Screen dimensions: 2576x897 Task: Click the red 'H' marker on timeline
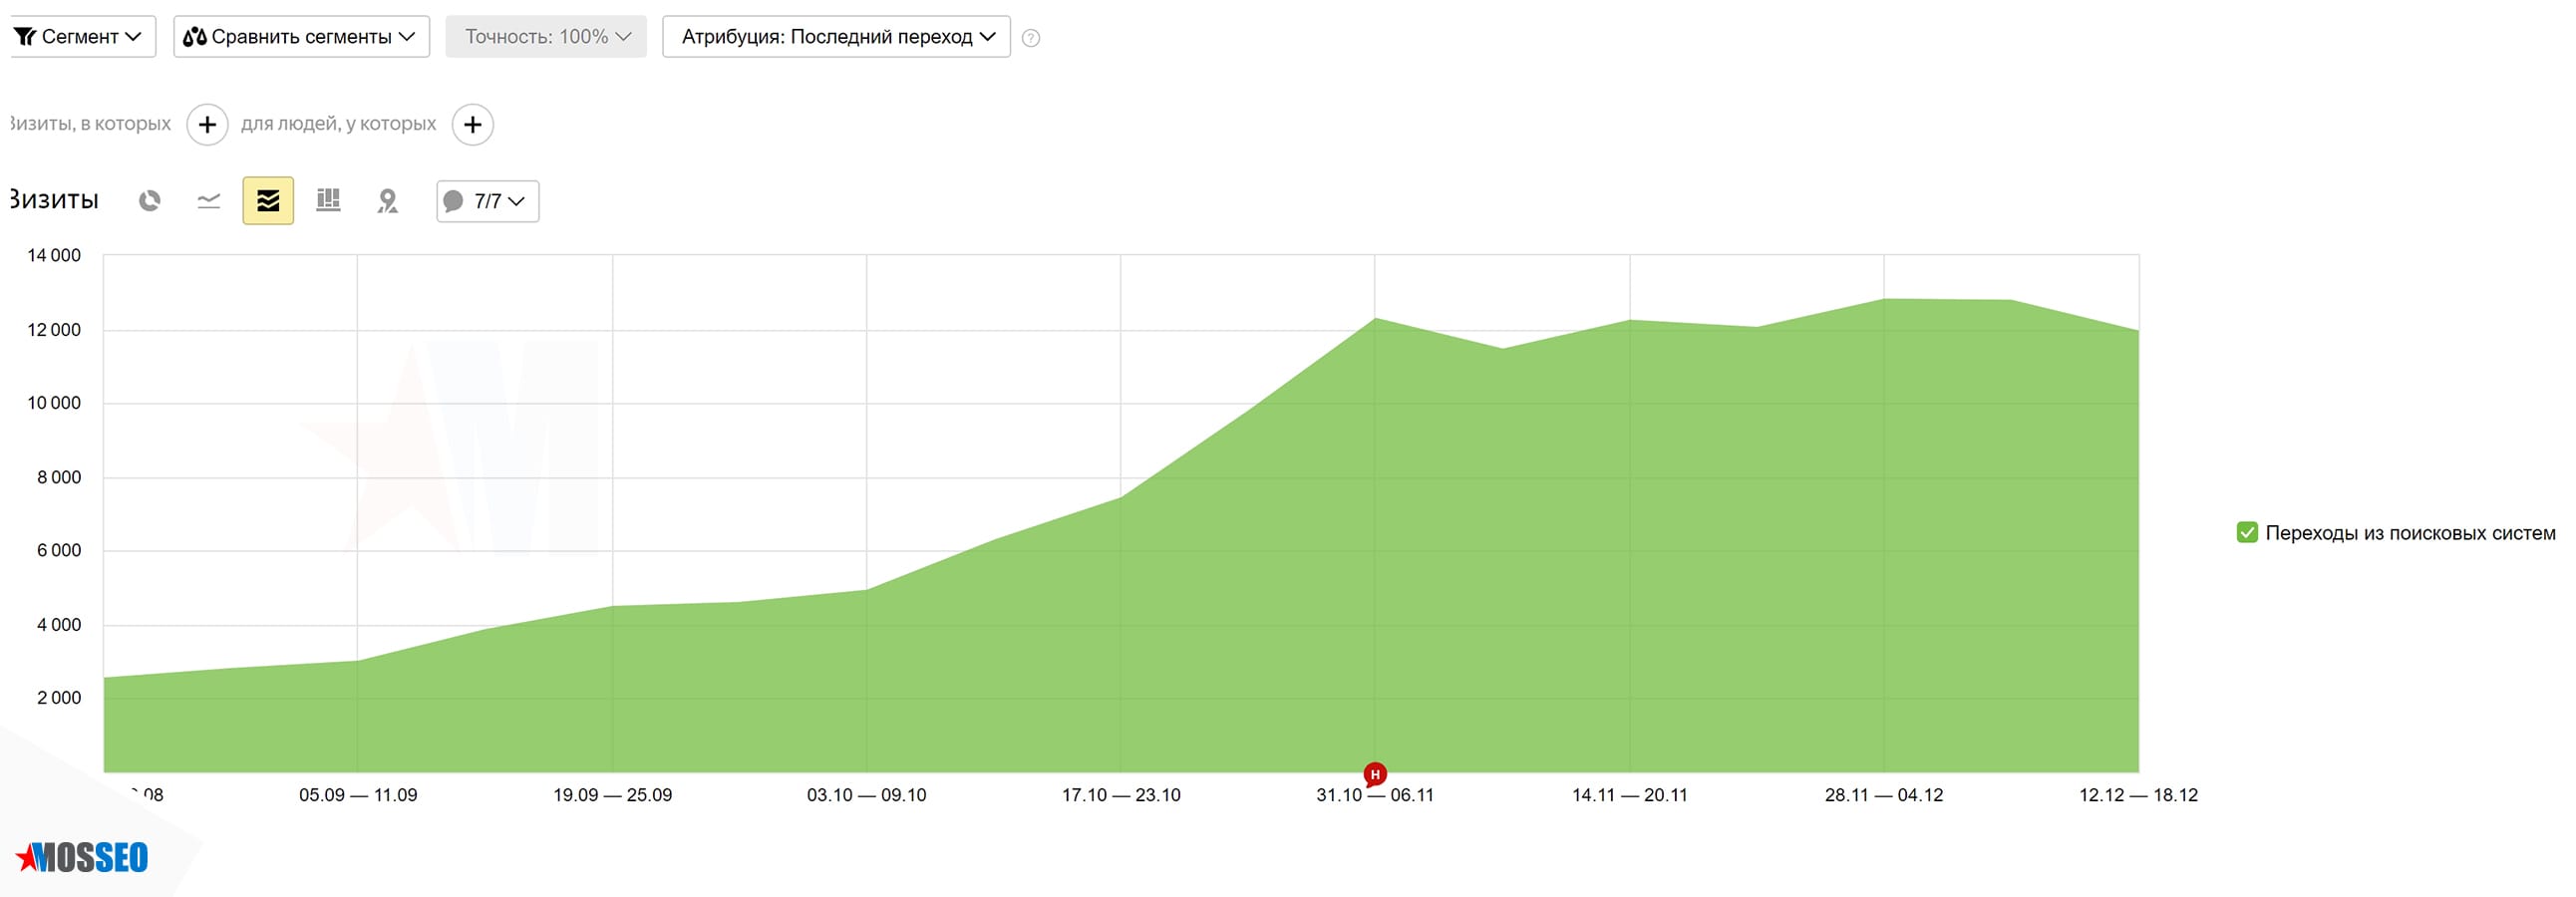click(1375, 774)
